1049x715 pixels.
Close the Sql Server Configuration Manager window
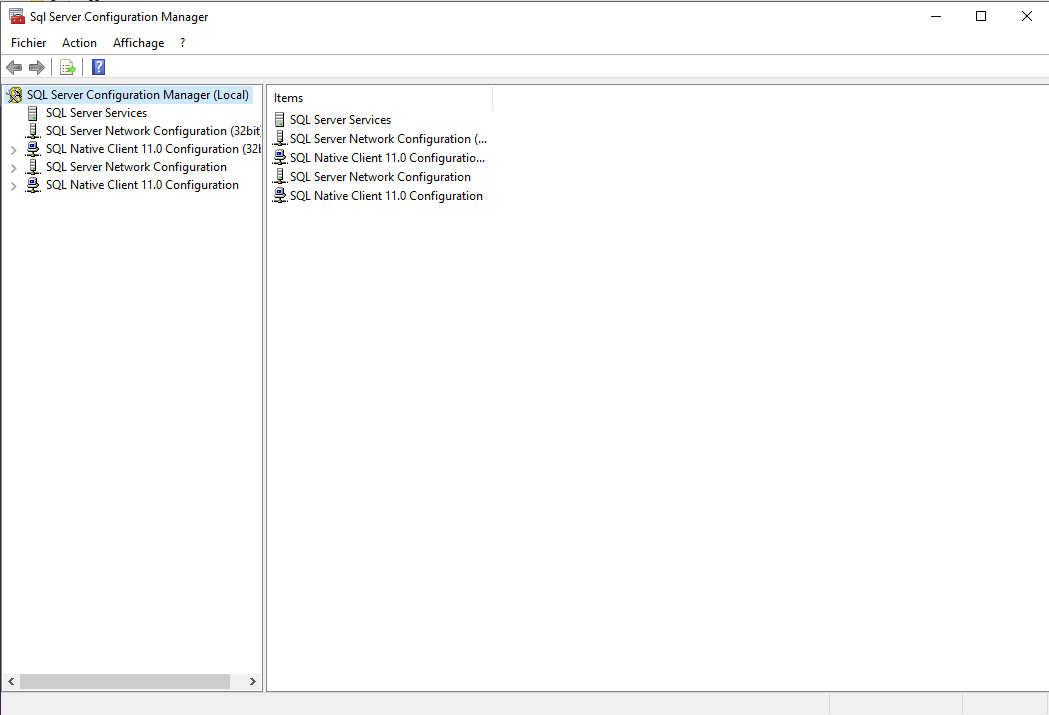pyautogui.click(x=1026, y=16)
